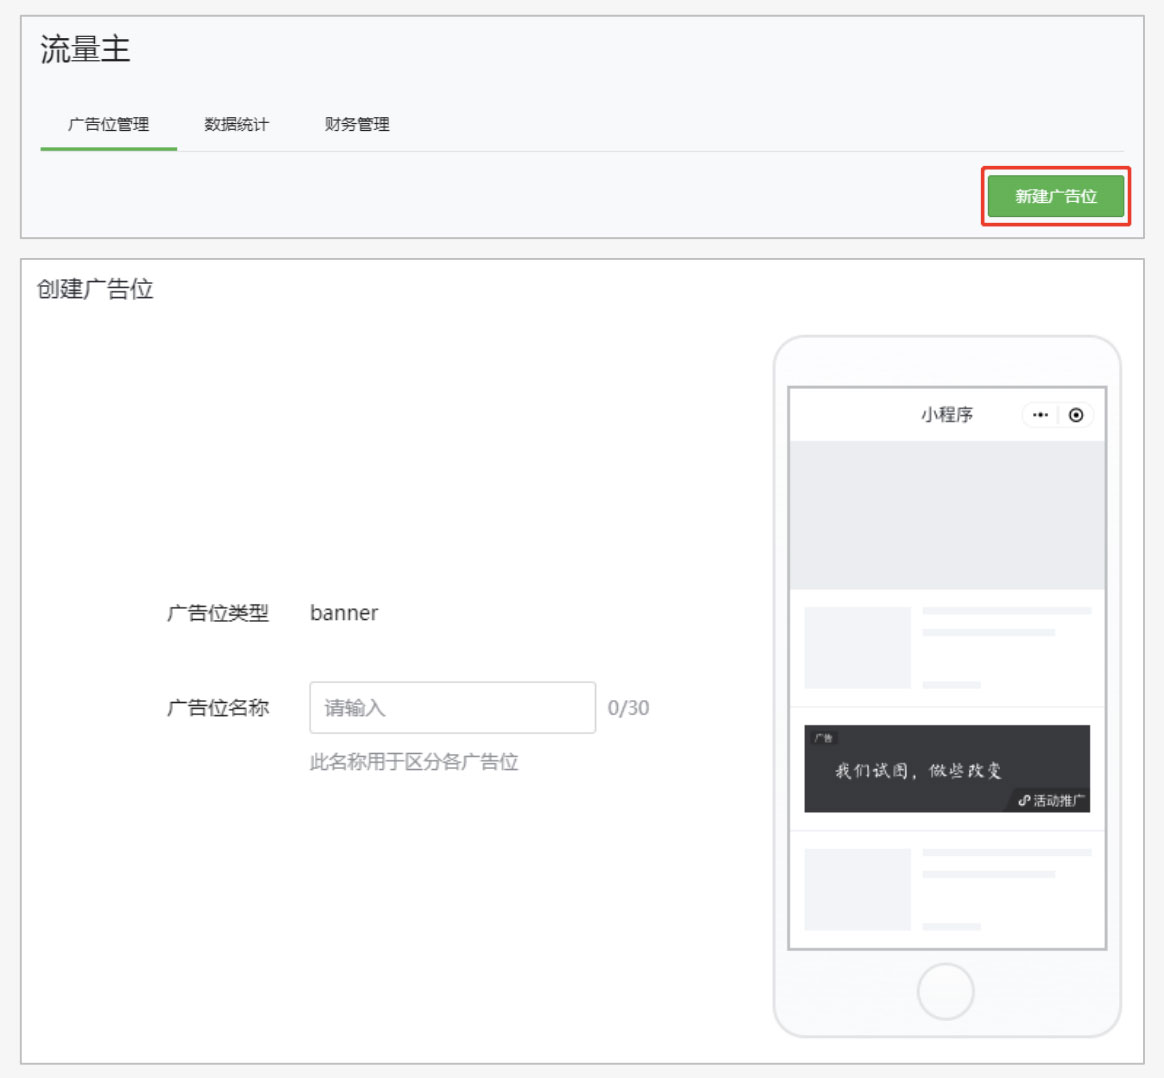Screen dimensions: 1164x1078
Task: Switch to the 广告位管理 tab
Action: pos(108,125)
